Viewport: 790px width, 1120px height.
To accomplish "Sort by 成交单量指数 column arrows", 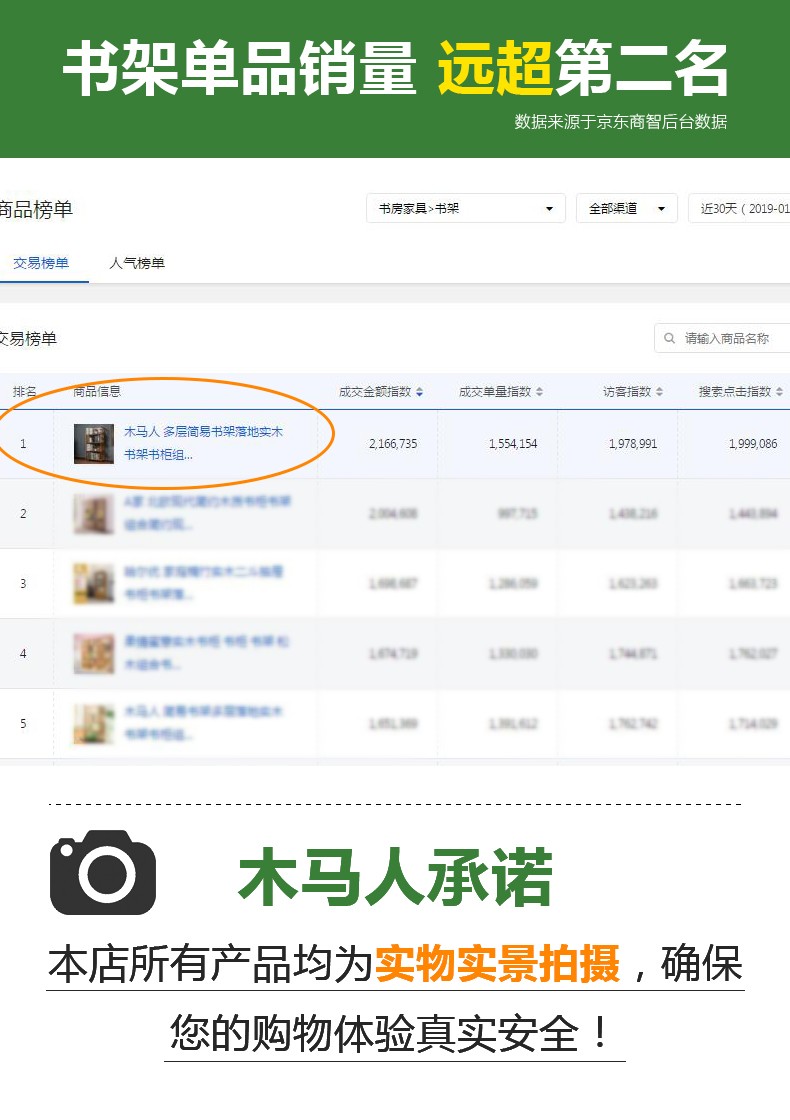I will click(x=539, y=392).
